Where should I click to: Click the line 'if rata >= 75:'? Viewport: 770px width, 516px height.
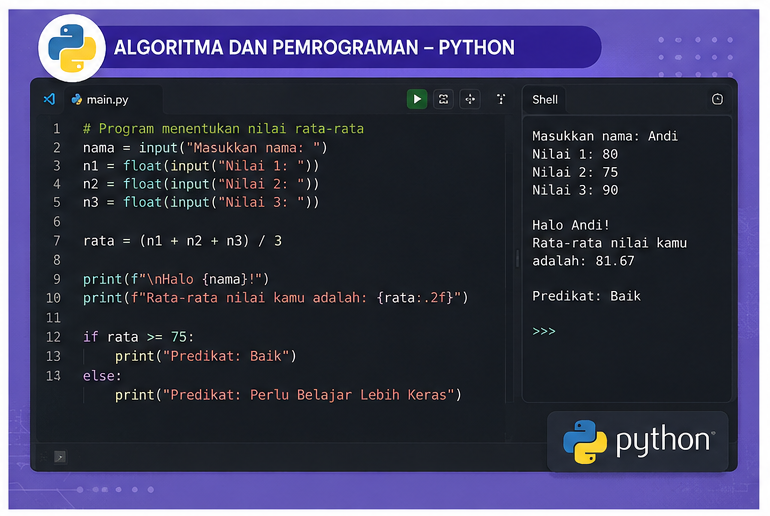tap(138, 337)
